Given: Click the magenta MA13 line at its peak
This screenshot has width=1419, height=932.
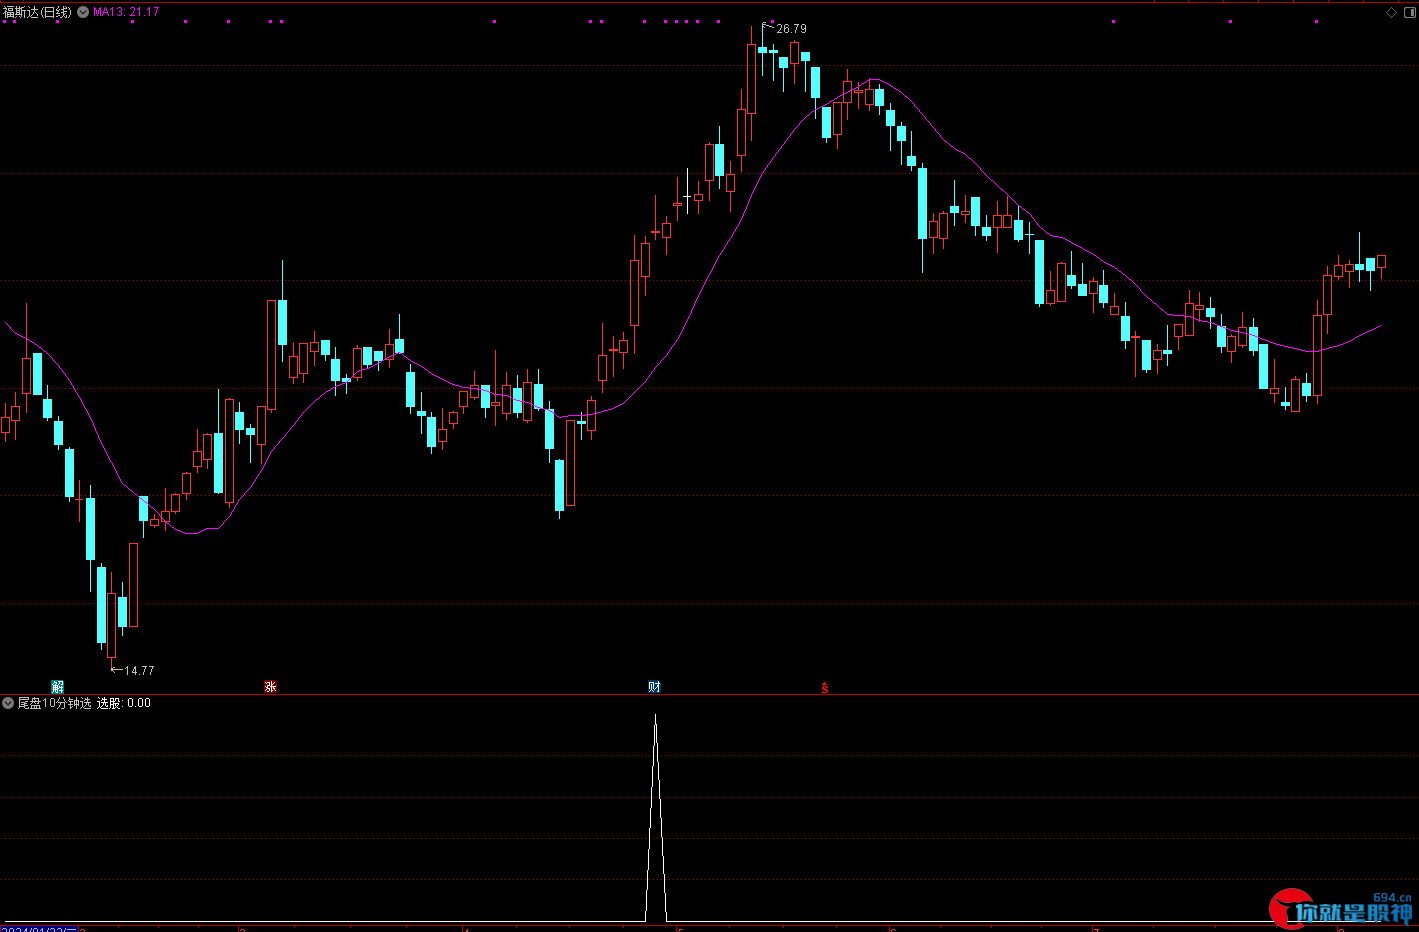Looking at the screenshot, I should [873, 80].
